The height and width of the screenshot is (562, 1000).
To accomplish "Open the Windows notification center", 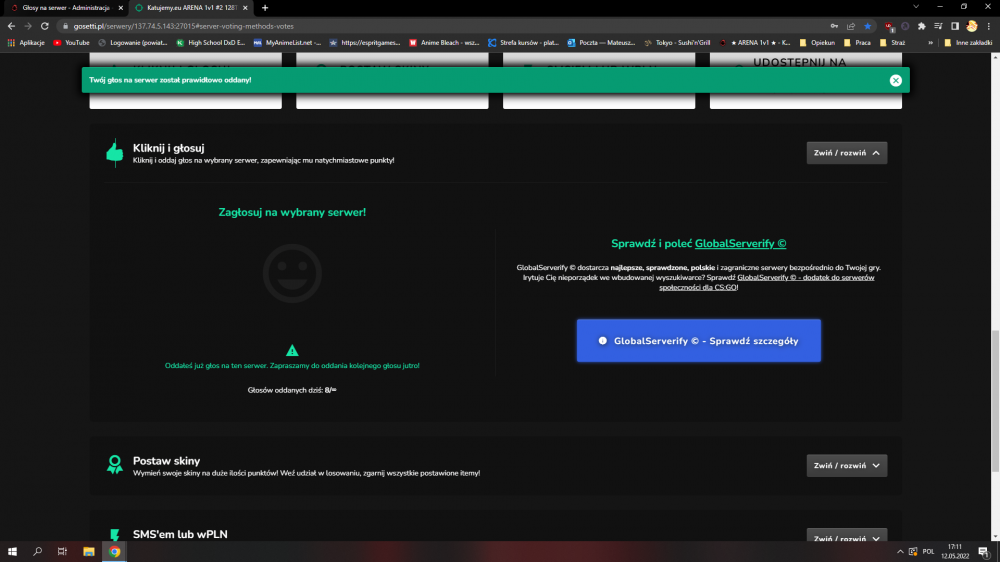I will coord(985,551).
